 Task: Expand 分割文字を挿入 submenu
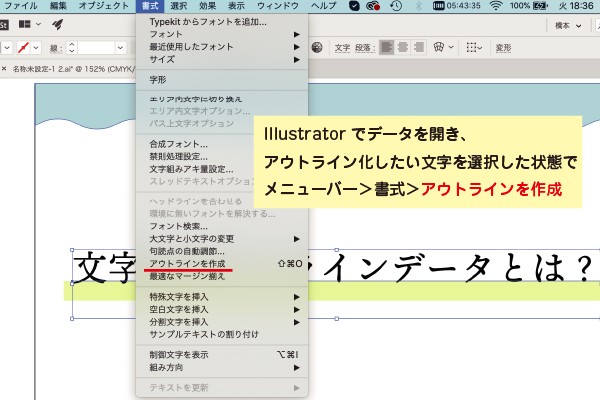click(x=222, y=322)
